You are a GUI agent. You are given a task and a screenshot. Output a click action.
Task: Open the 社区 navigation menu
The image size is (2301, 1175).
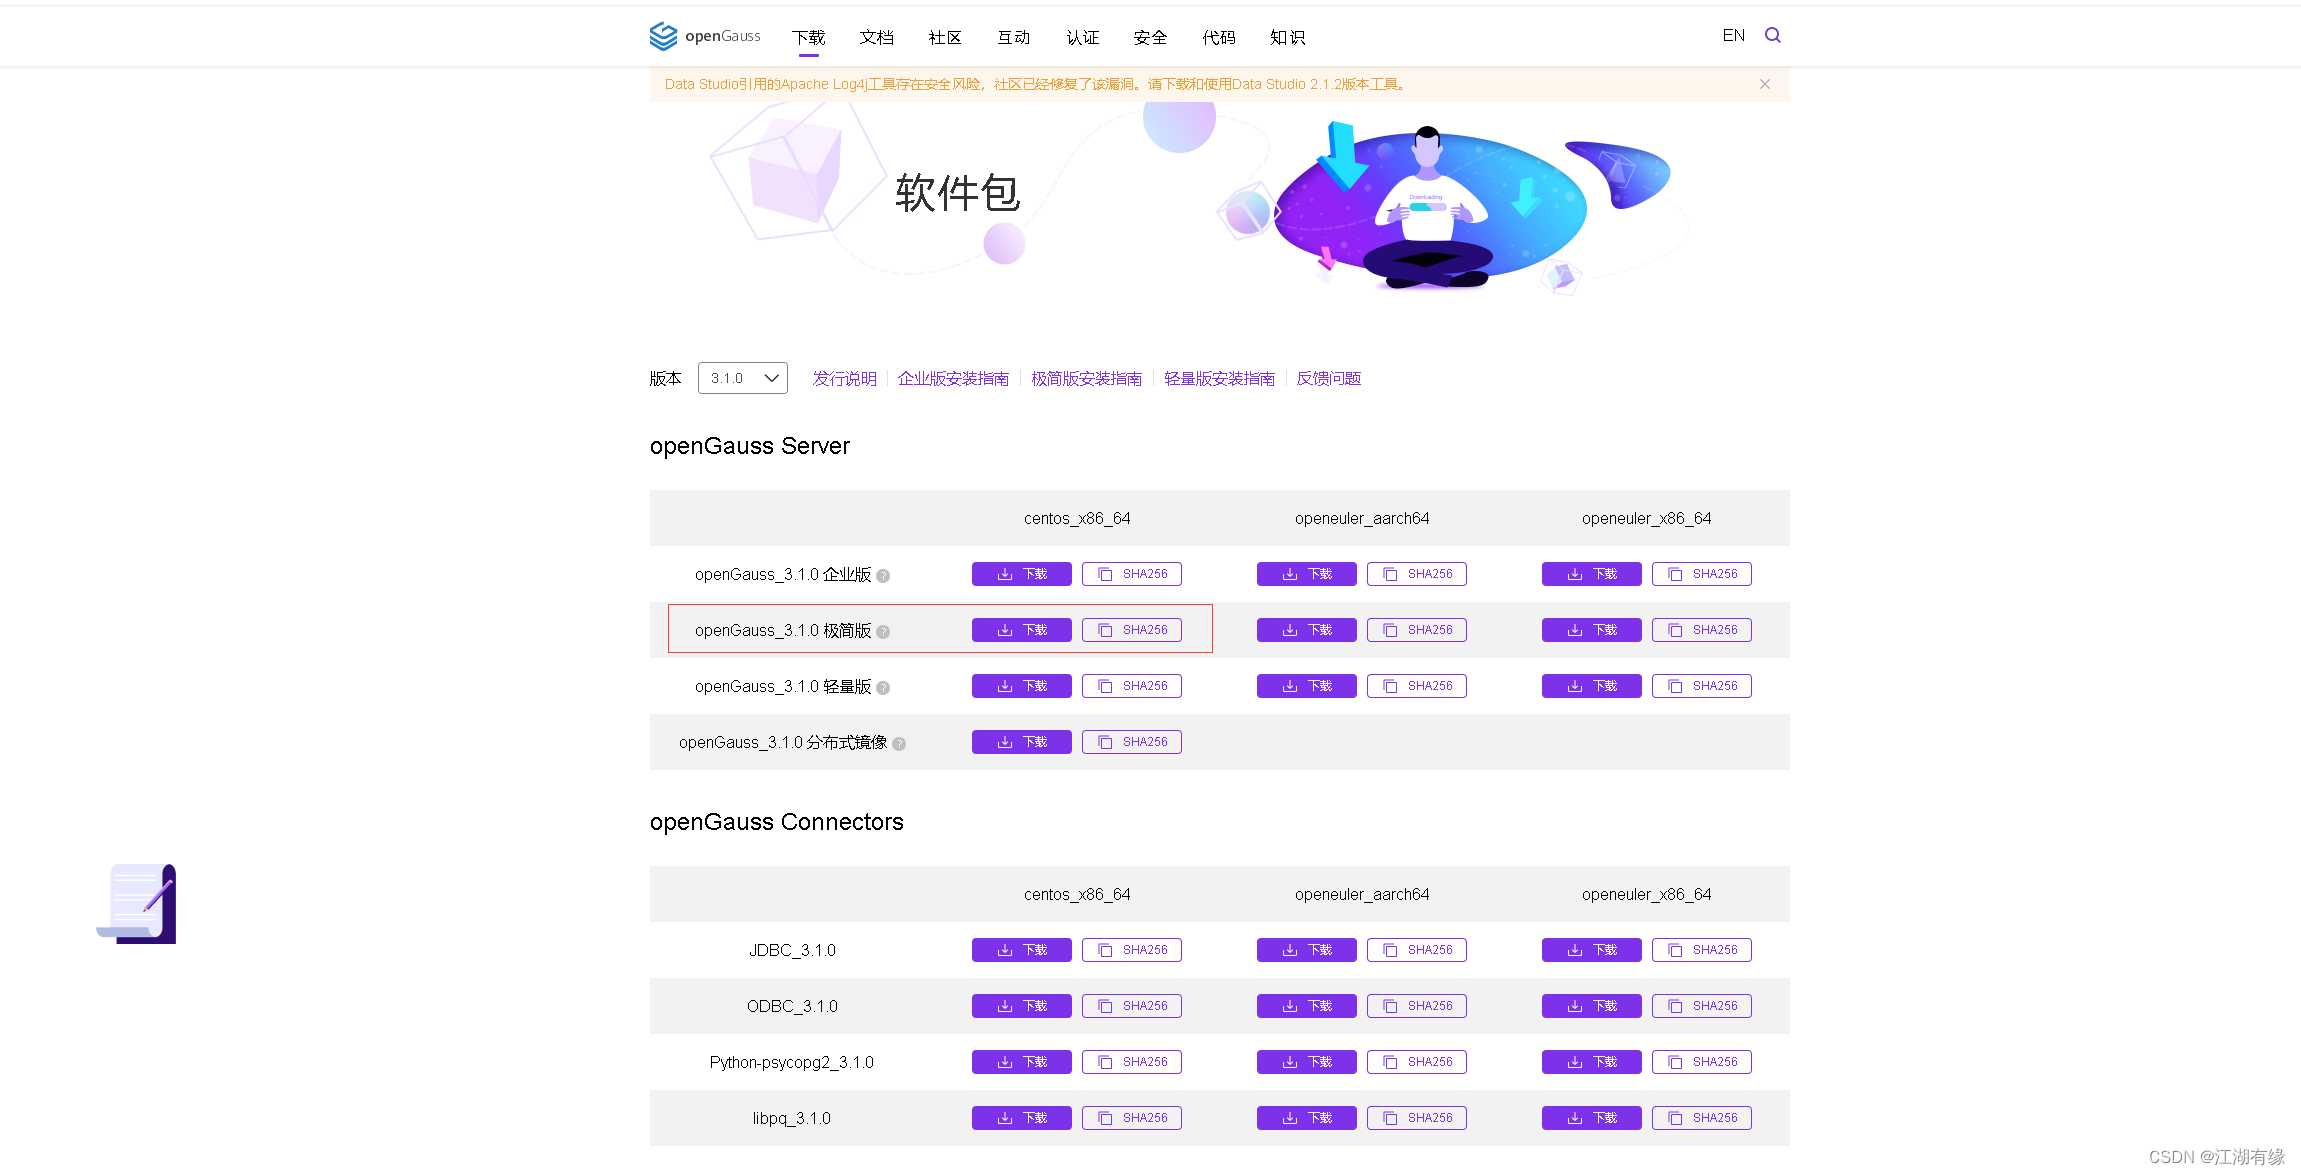[x=944, y=37]
